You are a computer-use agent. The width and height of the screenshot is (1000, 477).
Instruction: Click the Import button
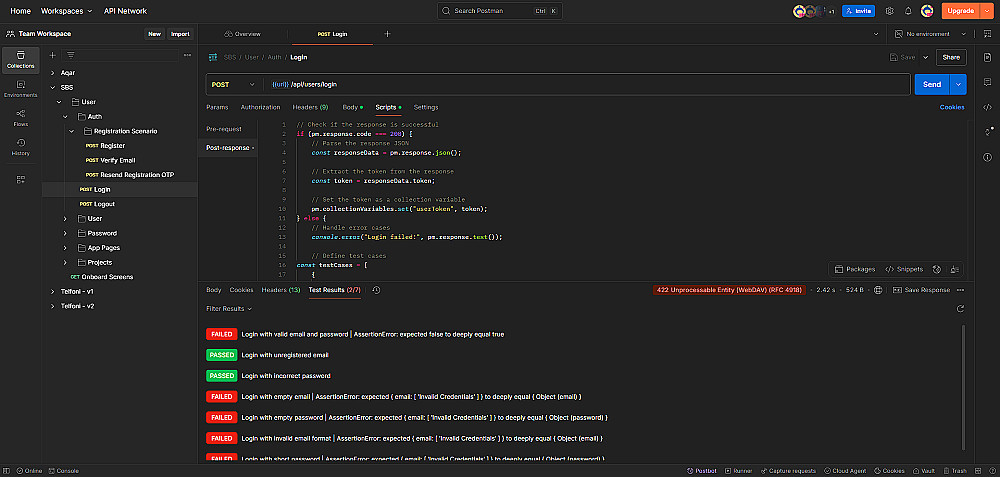180,34
